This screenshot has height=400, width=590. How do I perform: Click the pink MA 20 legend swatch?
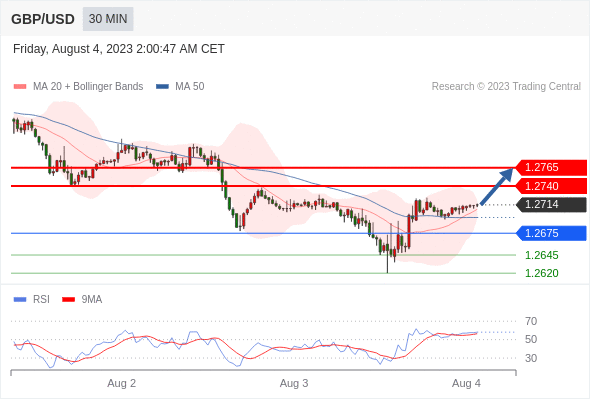click(x=20, y=87)
